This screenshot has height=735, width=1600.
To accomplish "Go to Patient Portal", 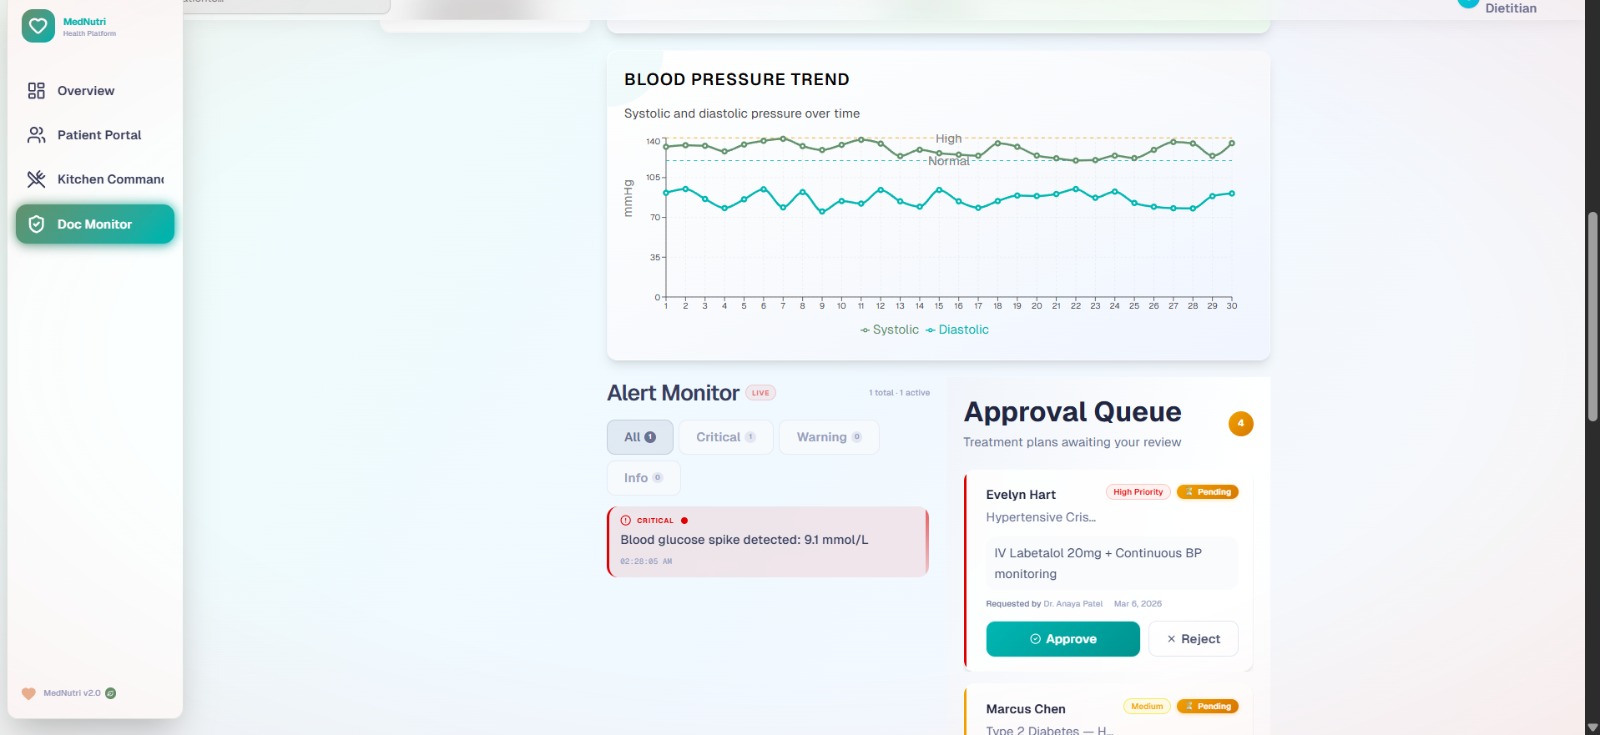I will pyautogui.click(x=95, y=135).
